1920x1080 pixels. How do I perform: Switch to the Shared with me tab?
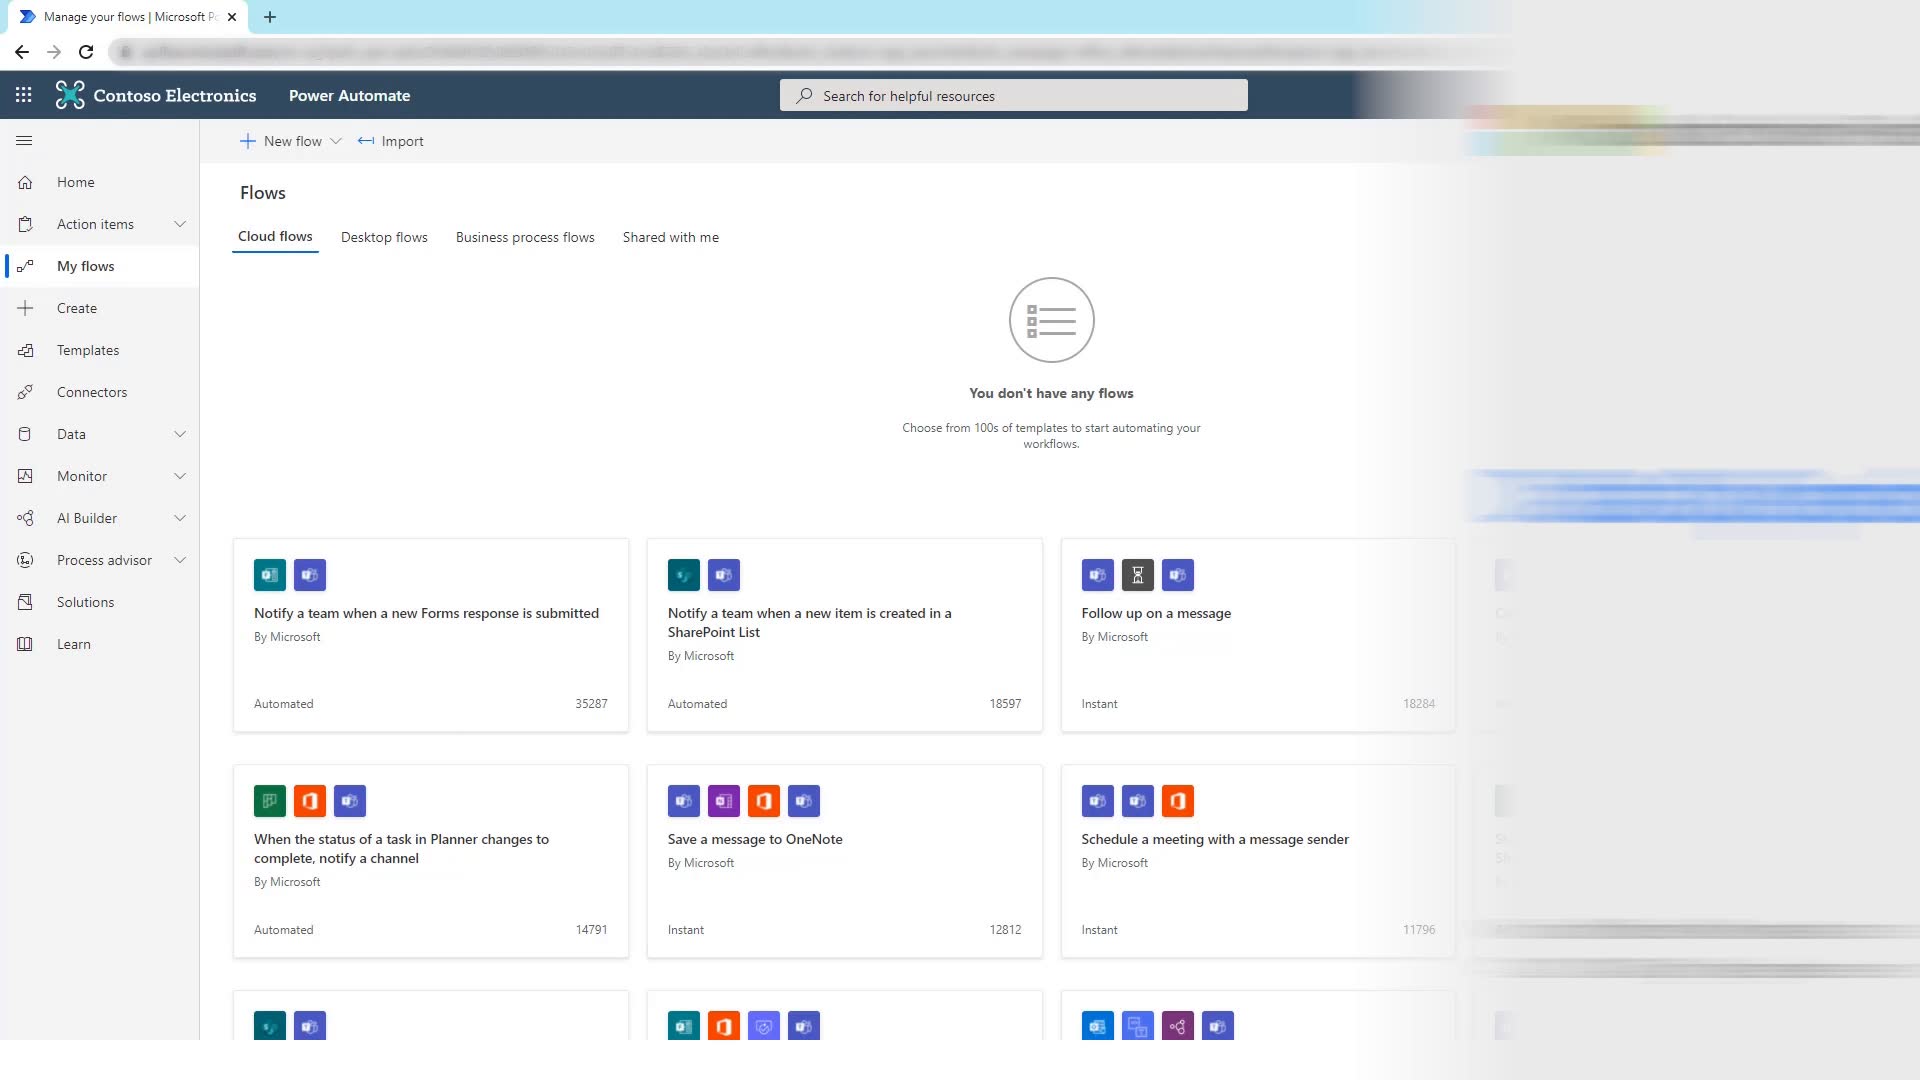[671, 237]
